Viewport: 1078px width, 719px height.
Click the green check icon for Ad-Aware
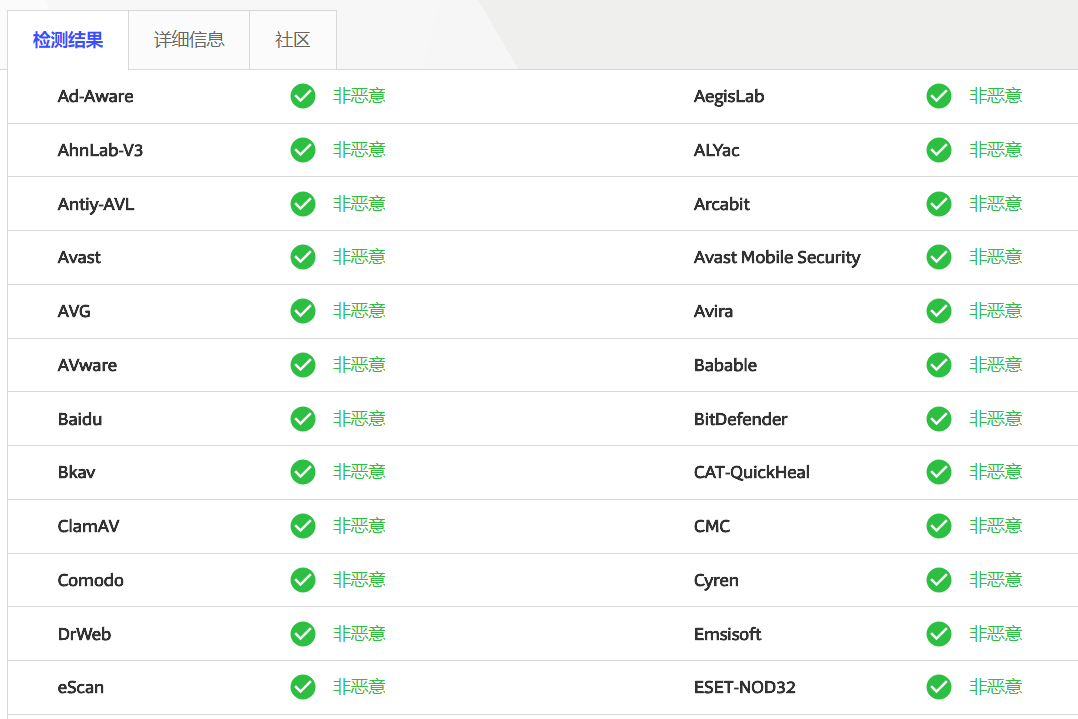(x=302, y=96)
